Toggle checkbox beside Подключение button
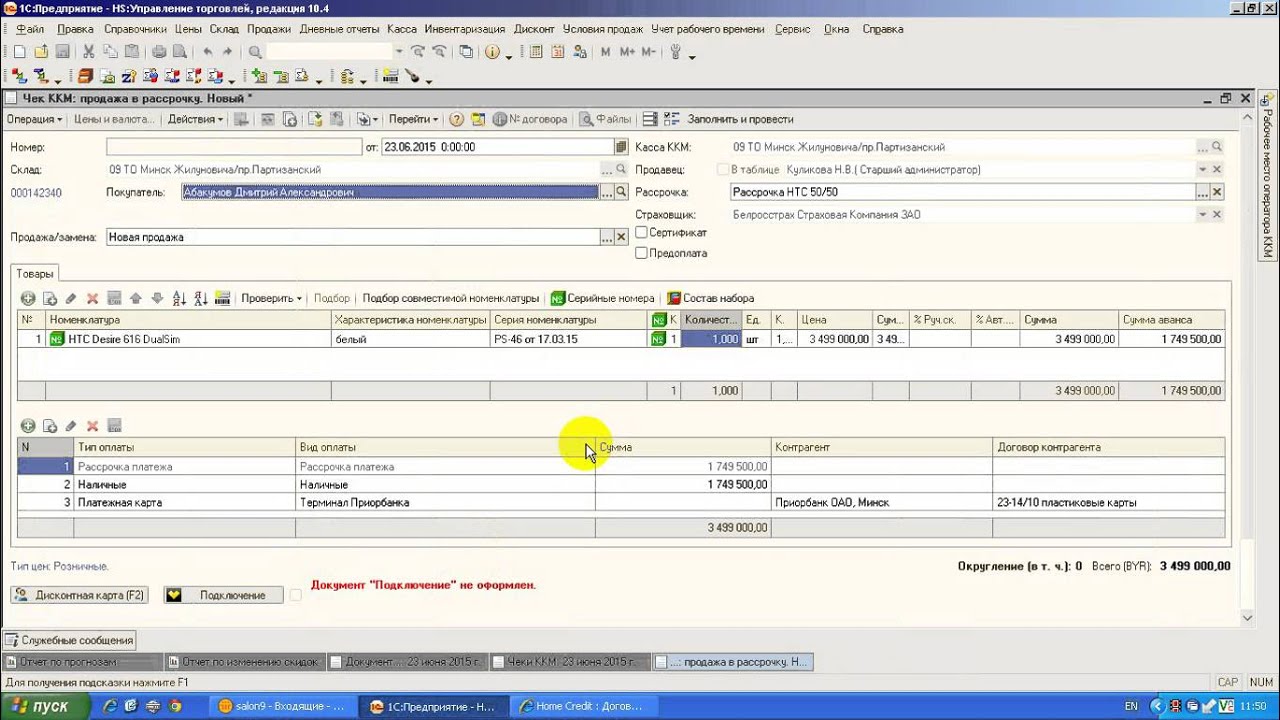This screenshot has height=720, width=1280. 295,595
